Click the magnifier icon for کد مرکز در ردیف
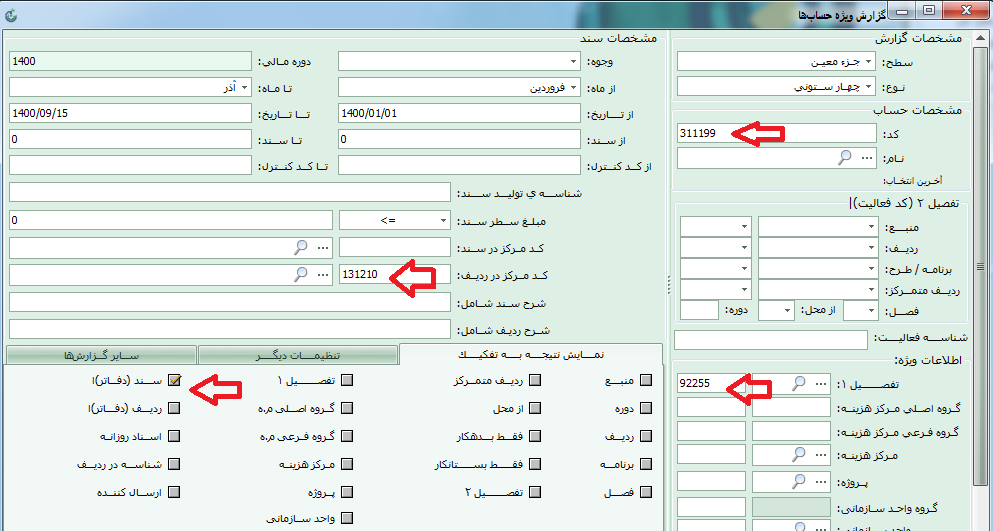 301,274
